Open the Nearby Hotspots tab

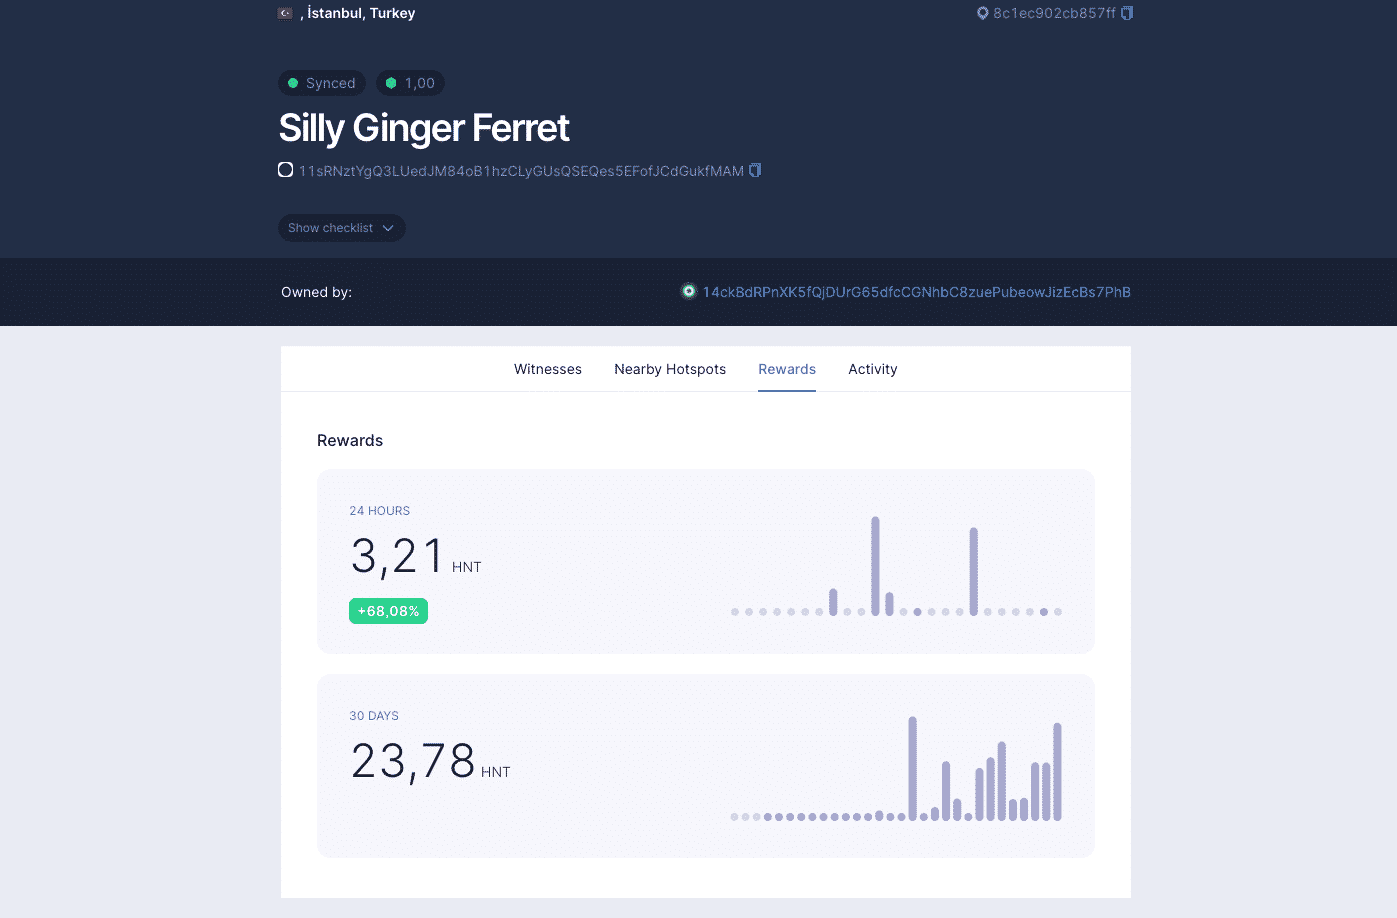670,369
